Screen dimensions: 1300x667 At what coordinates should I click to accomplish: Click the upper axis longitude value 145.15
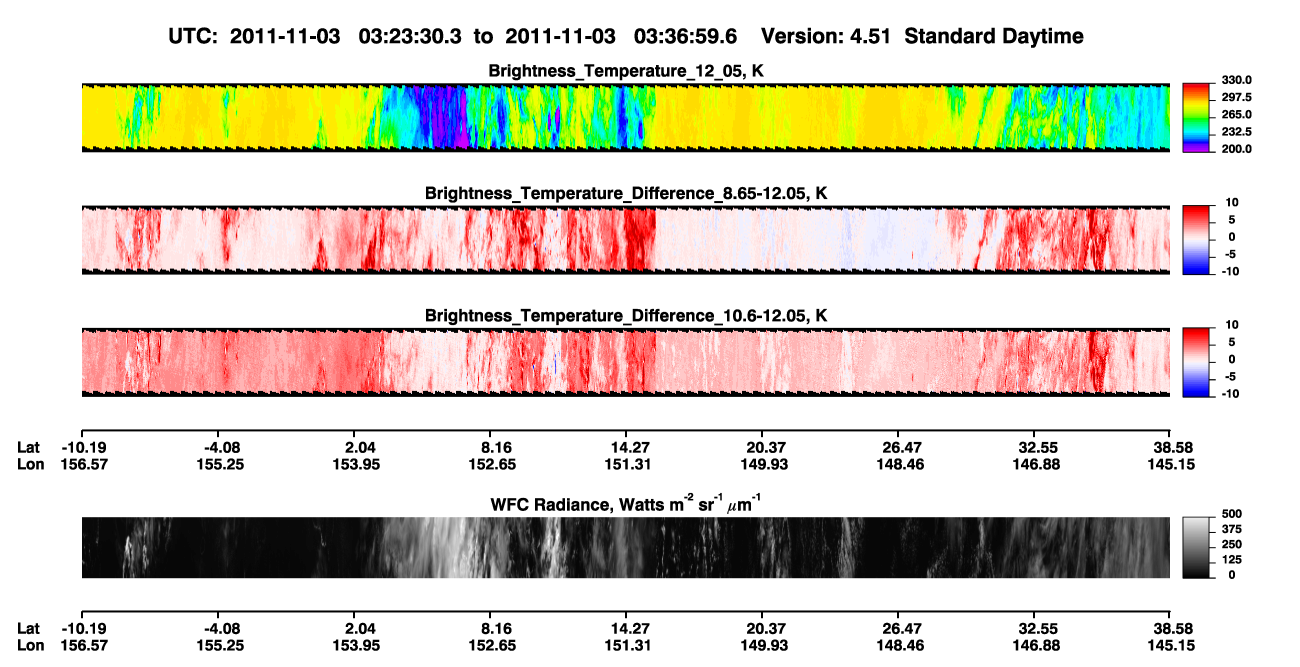(x=1170, y=464)
